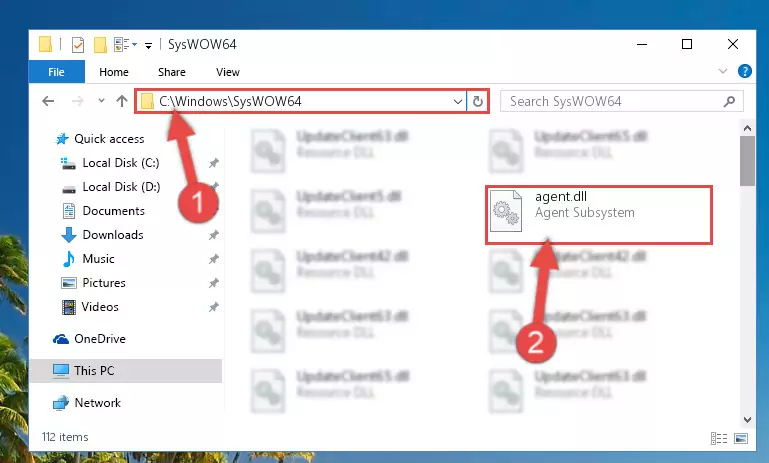Viewport: 769px width, 463px height.
Task: Select This PC in the navigation pane
Action: coord(126,371)
